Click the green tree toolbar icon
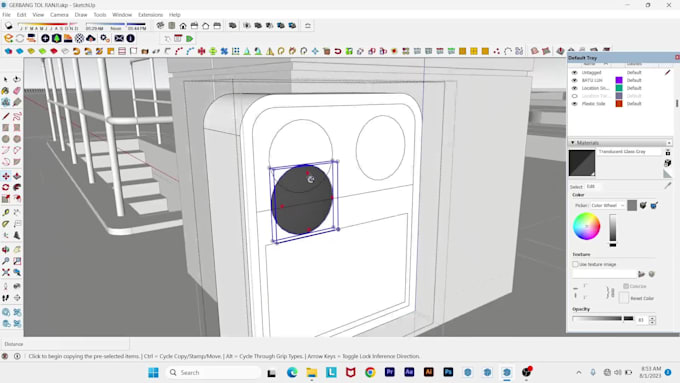This screenshot has width=680, height=383. (x=57, y=39)
